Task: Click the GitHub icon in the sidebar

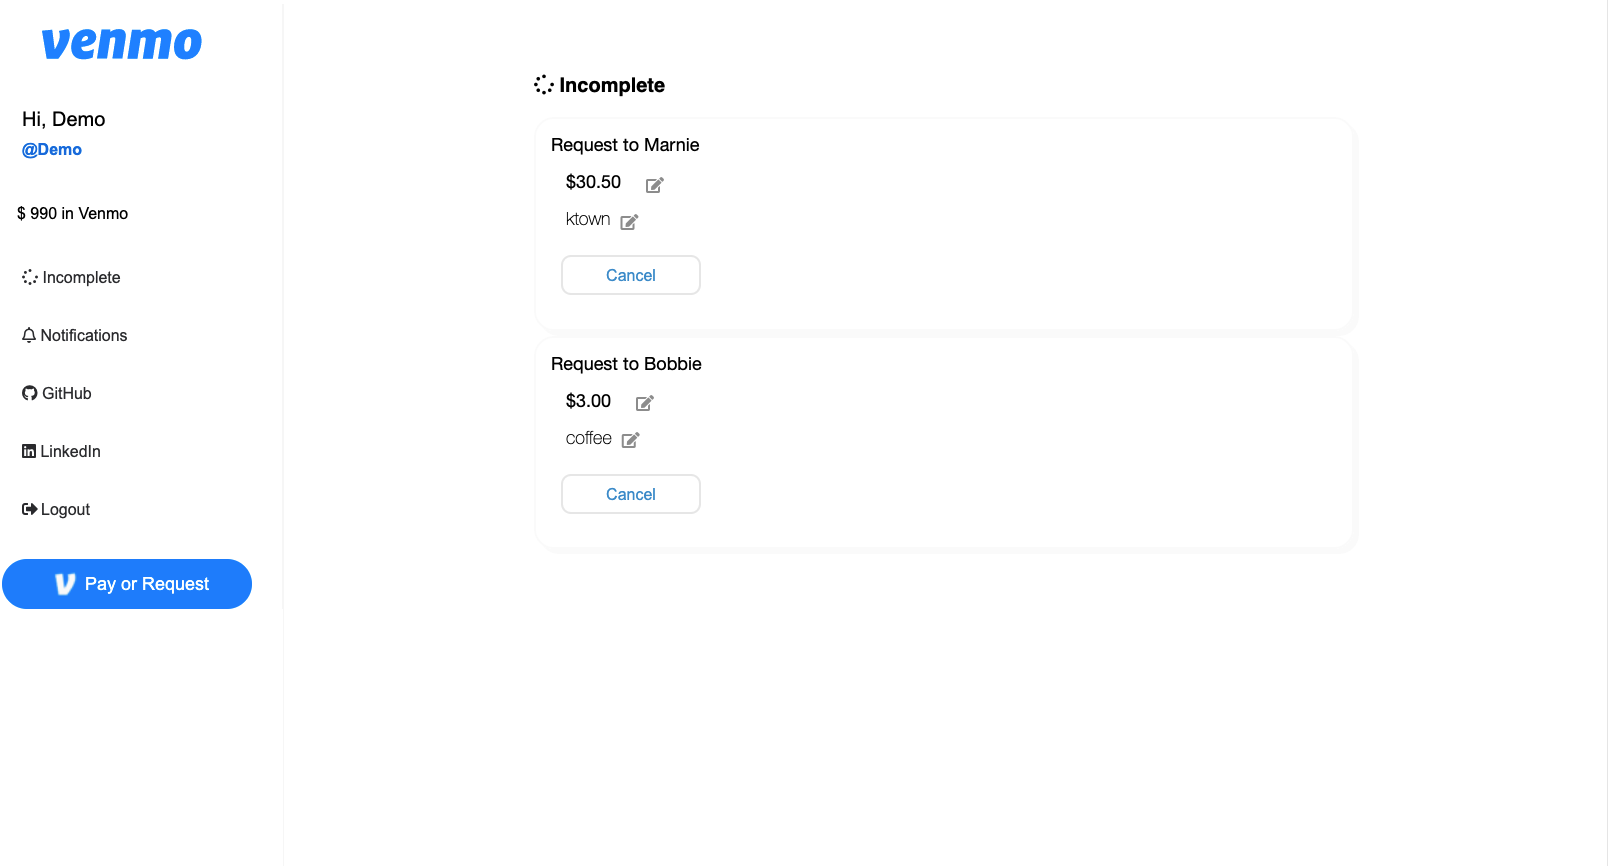Action: [x=28, y=393]
